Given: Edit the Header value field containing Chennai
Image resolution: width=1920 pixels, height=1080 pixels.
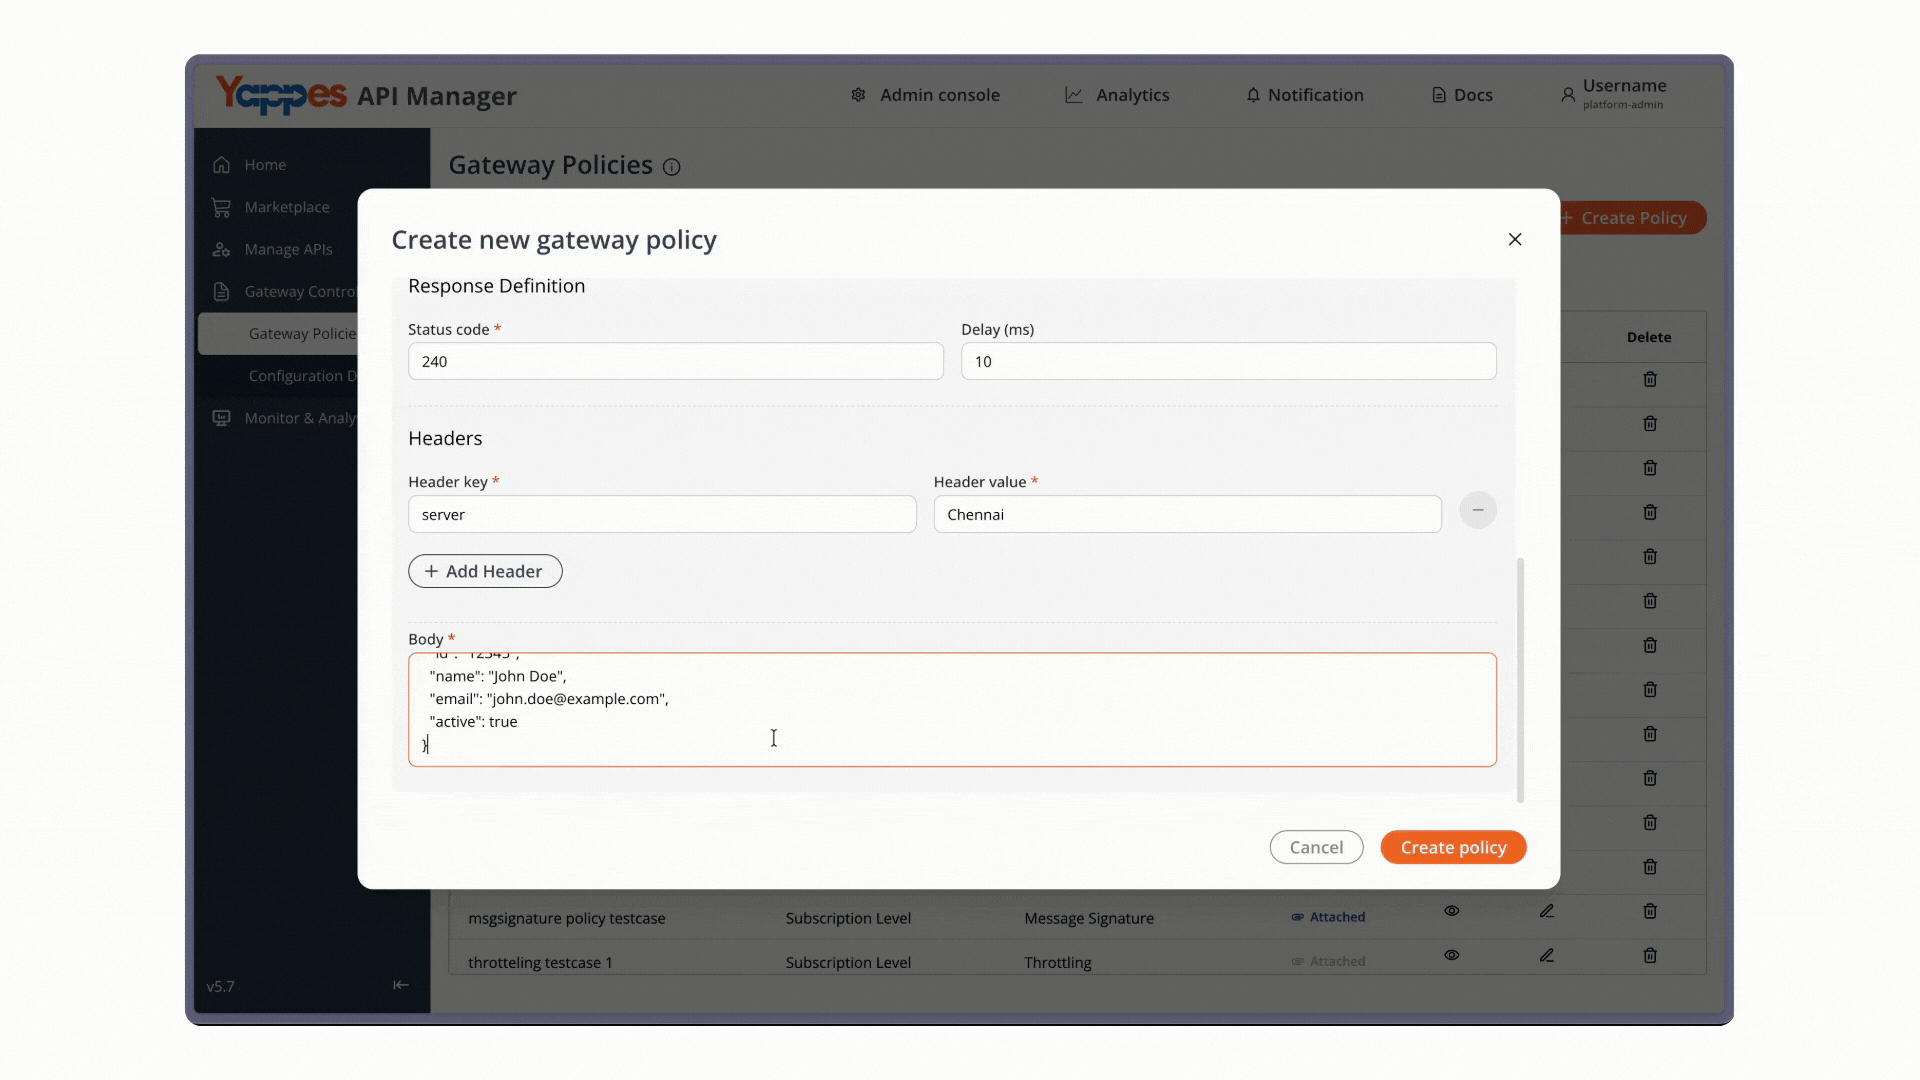Looking at the screenshot, I should [x=1187, y=514].
